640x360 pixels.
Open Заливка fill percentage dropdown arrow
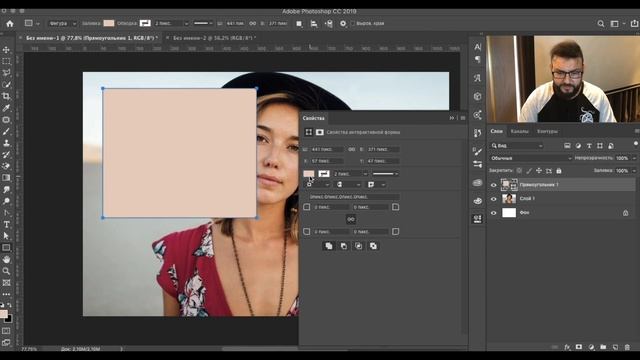coord(634,171)
